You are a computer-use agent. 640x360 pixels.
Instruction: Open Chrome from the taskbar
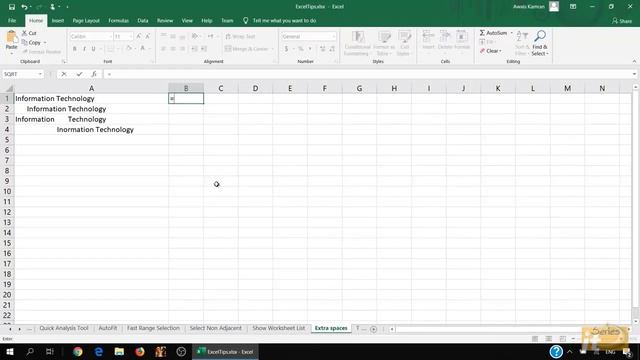[78, 351]
